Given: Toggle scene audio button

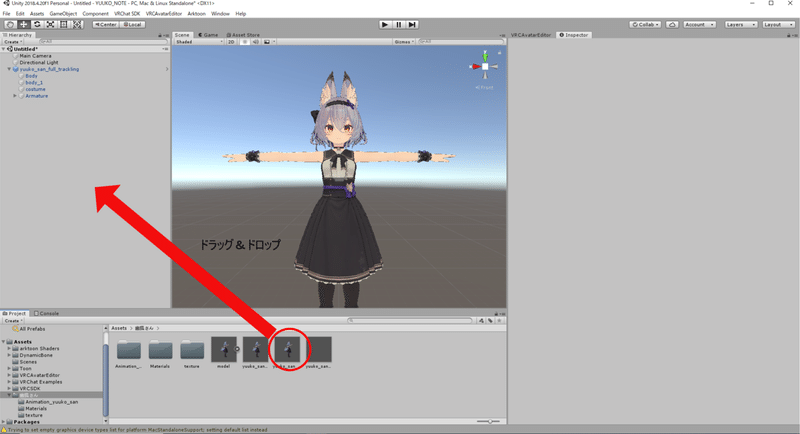Looking at the screenshot, I should [256, 42].
